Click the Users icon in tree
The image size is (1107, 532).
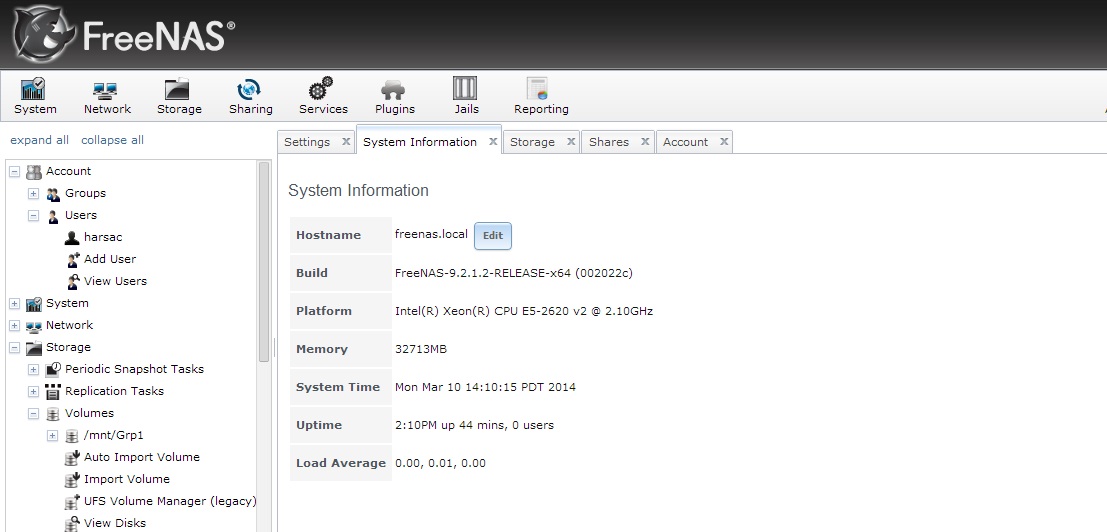[x=53, y=216]
